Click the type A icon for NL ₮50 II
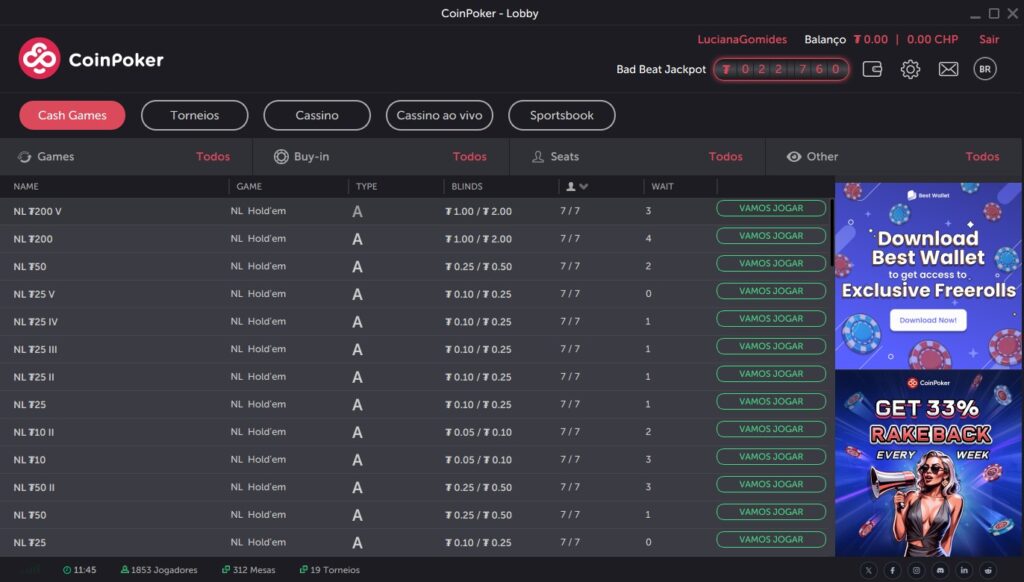 coord(357,487)
